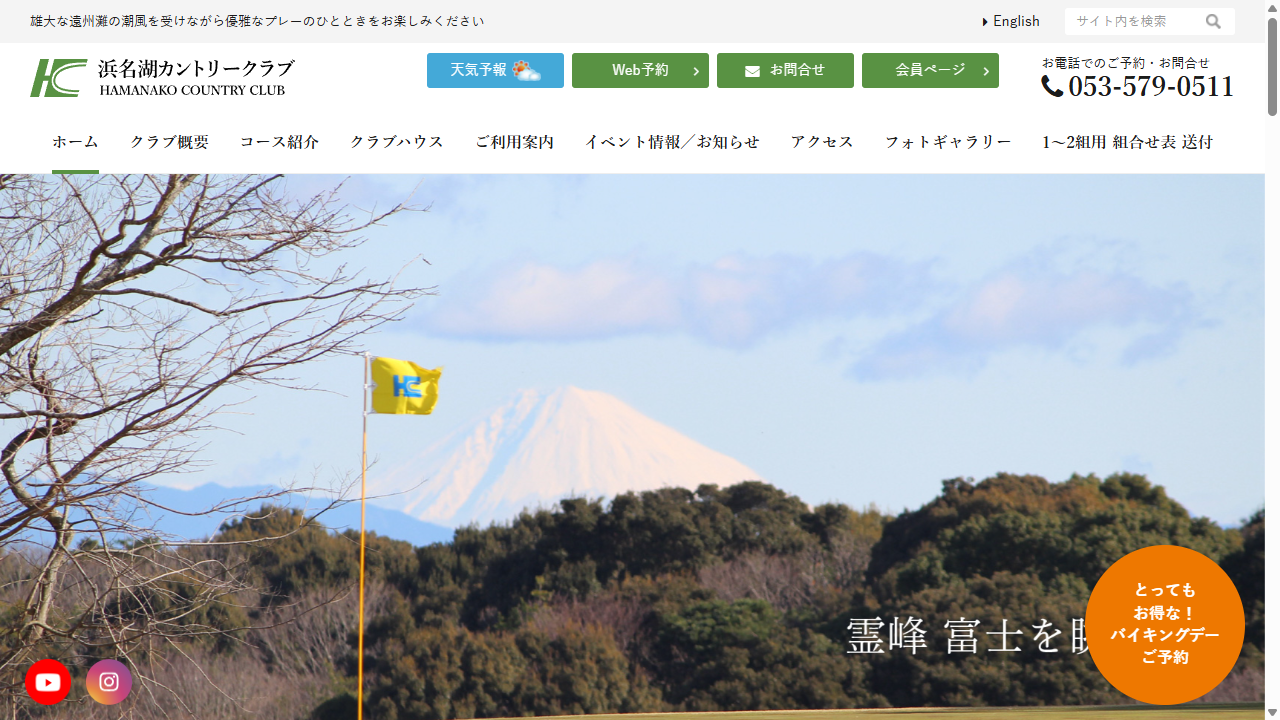Screen dimensions: 1280x720
Task: Open イベント情報／お知らせ menu item
Action: (672, 142)
